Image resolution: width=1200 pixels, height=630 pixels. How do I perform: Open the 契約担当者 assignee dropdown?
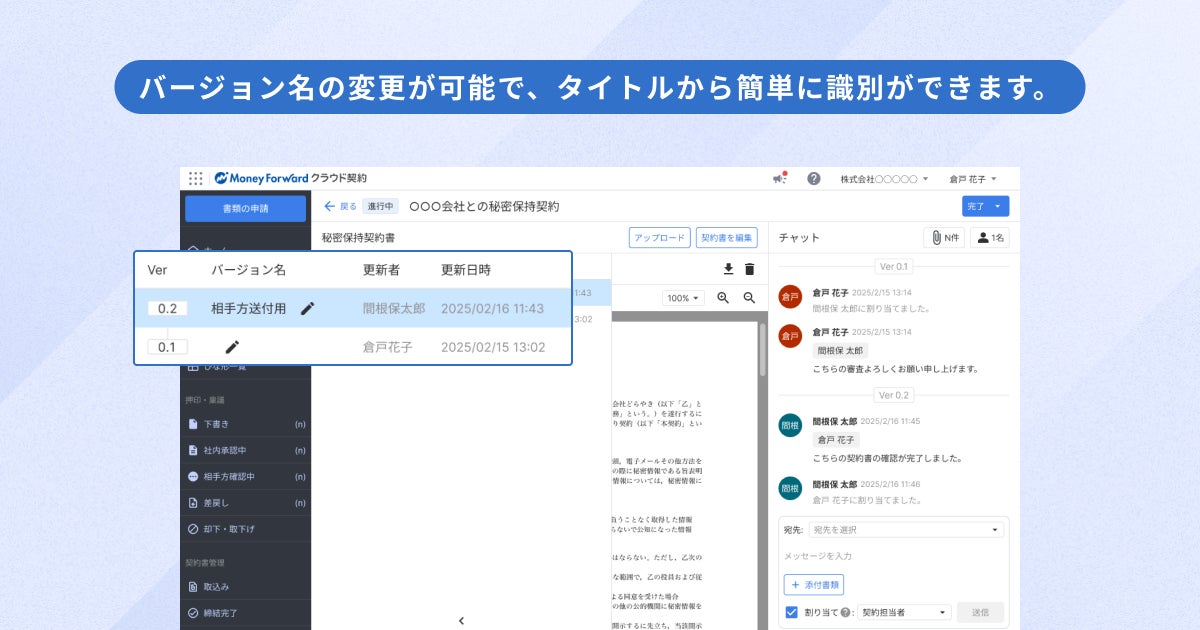point(904,612)
